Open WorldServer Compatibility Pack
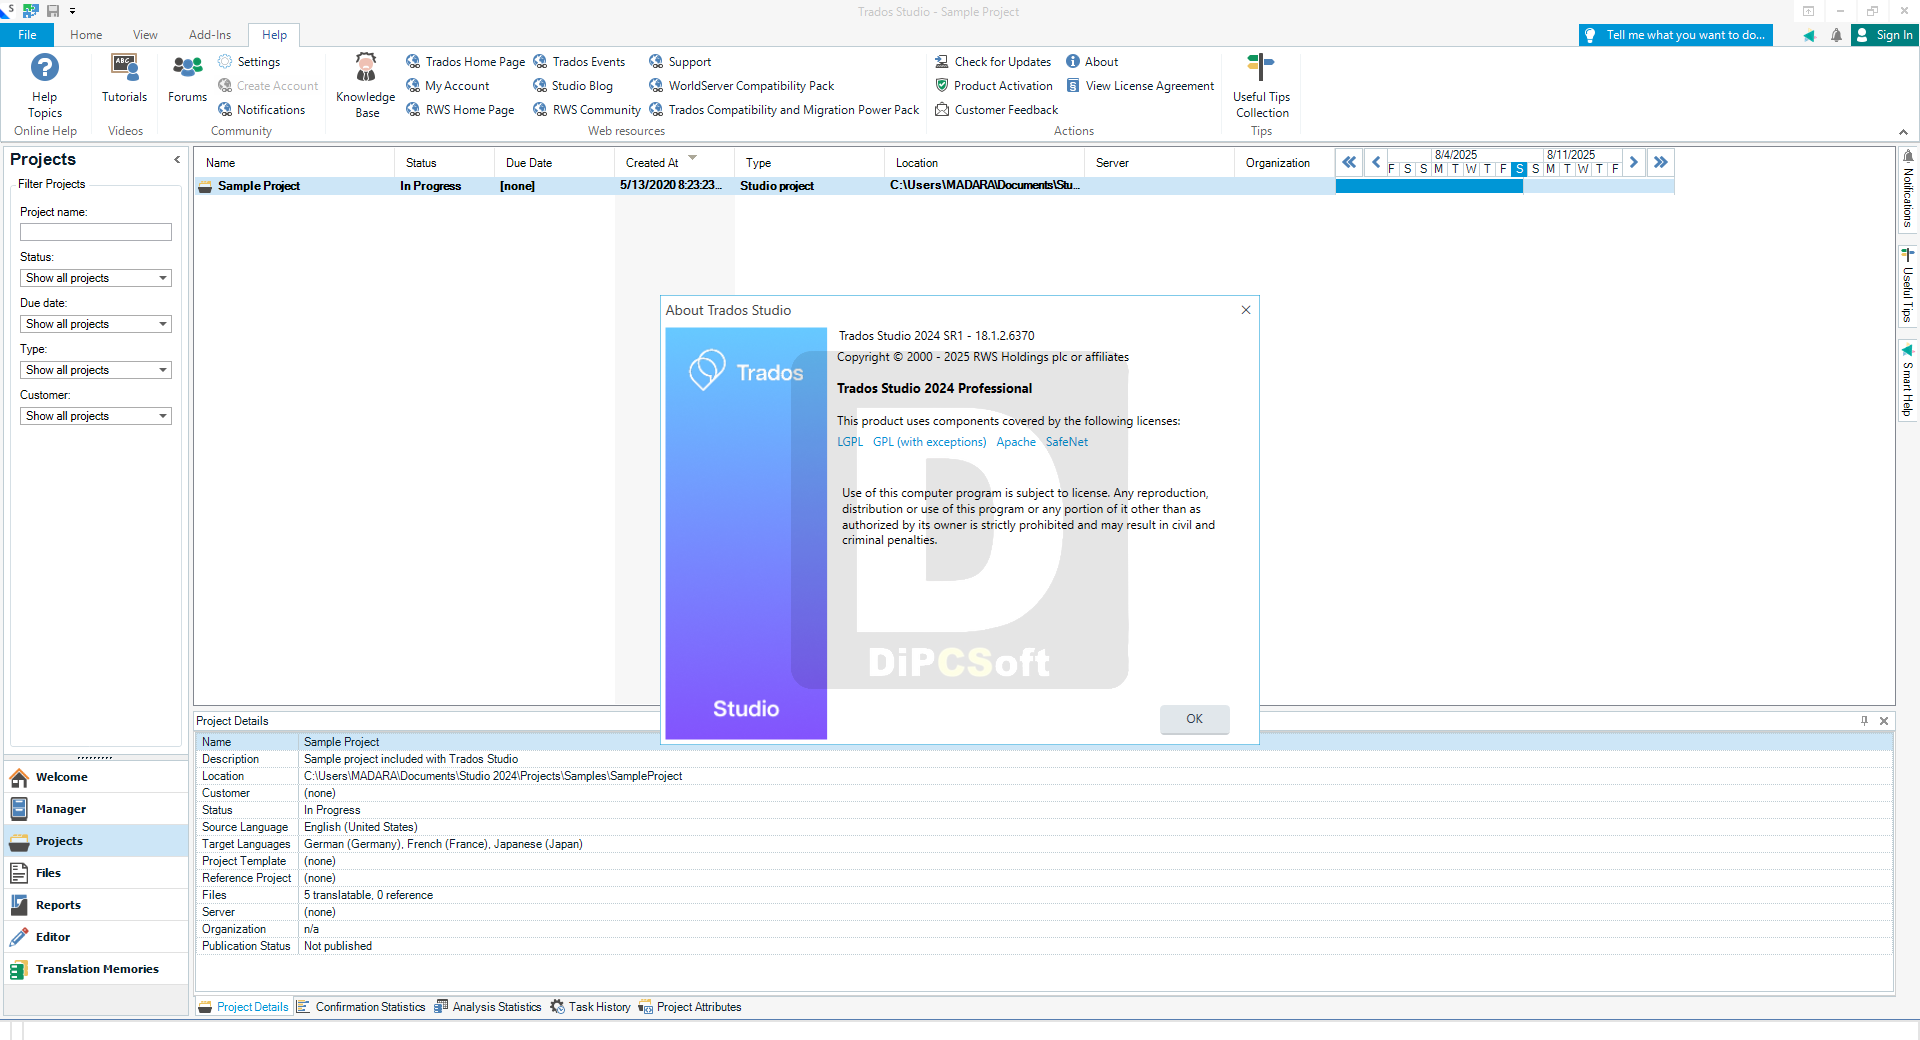 (741, 86)
